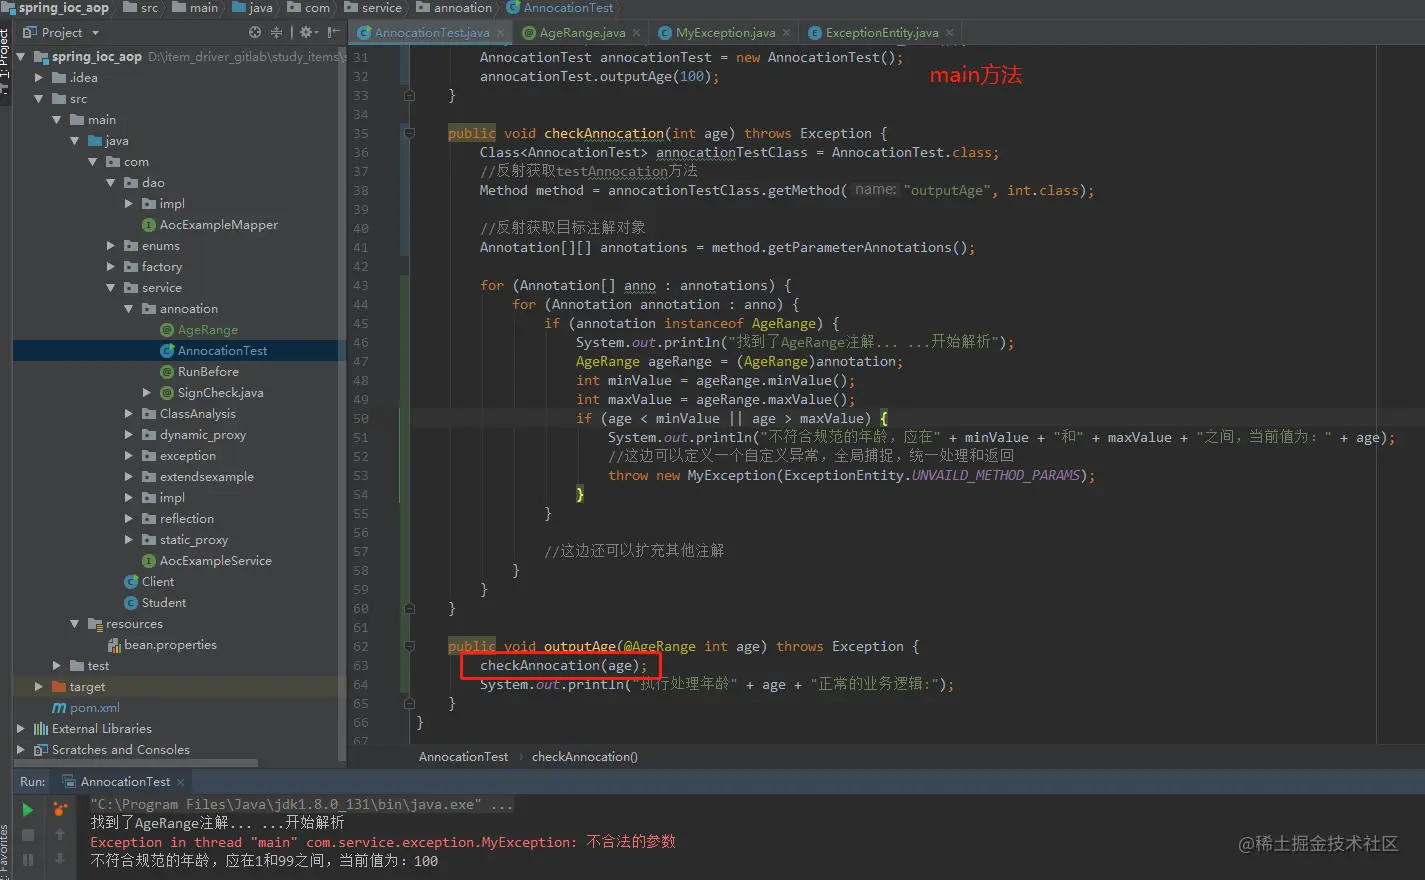The height and width of the screenshot is (880, 1425).
Task: Close the MyException.java editor tab
Action: pos(786,33)
